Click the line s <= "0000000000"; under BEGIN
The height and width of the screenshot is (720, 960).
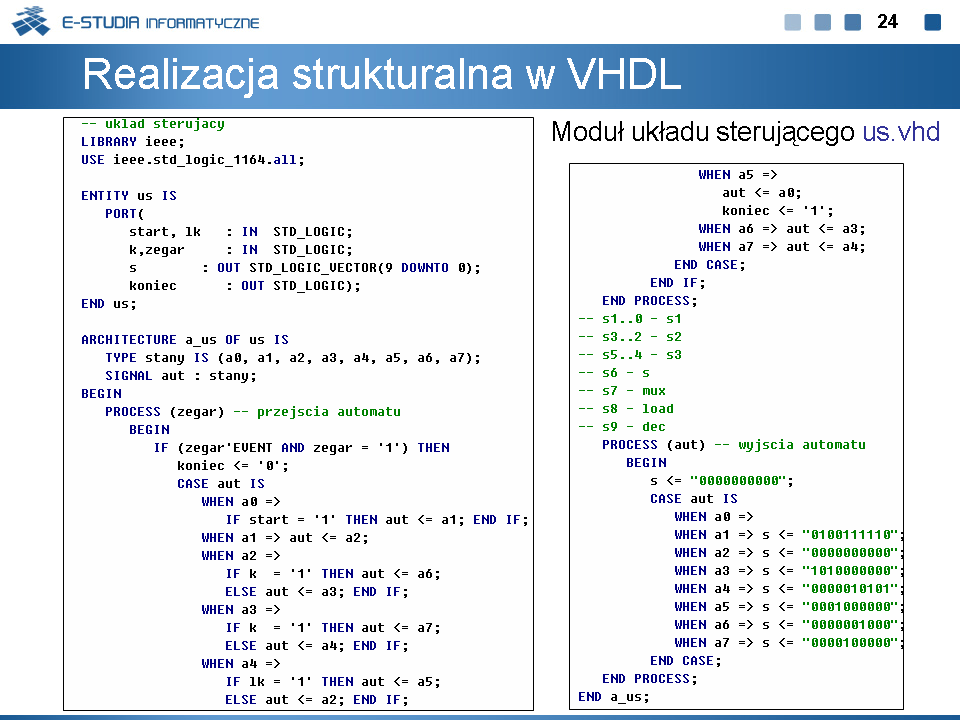click(722, 481)
